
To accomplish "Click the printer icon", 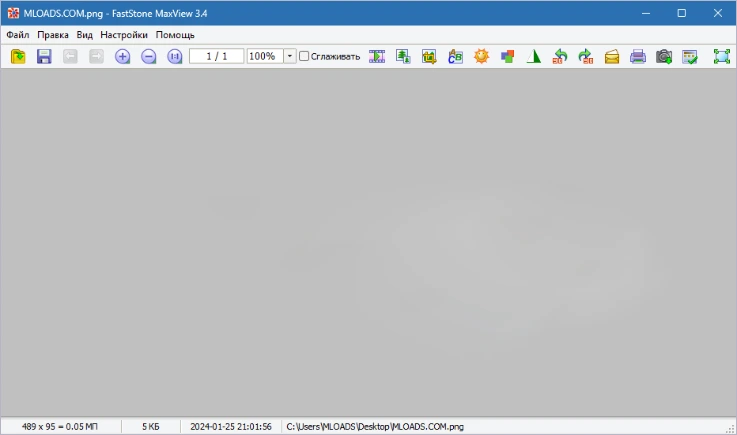I will pyautogui.click(x=638, y=57).
